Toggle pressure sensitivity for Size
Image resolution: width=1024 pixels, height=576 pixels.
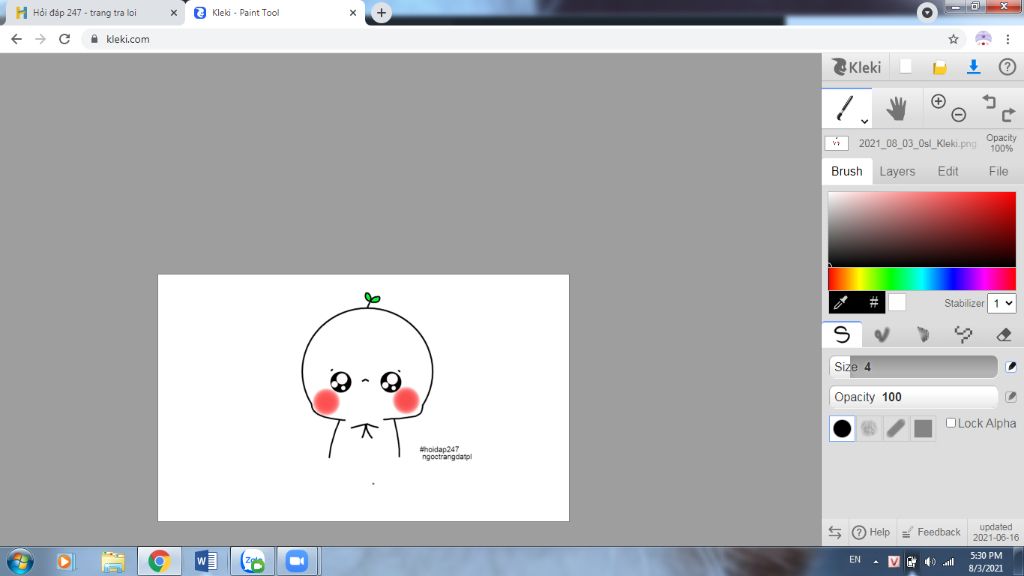pos(1011,366)
